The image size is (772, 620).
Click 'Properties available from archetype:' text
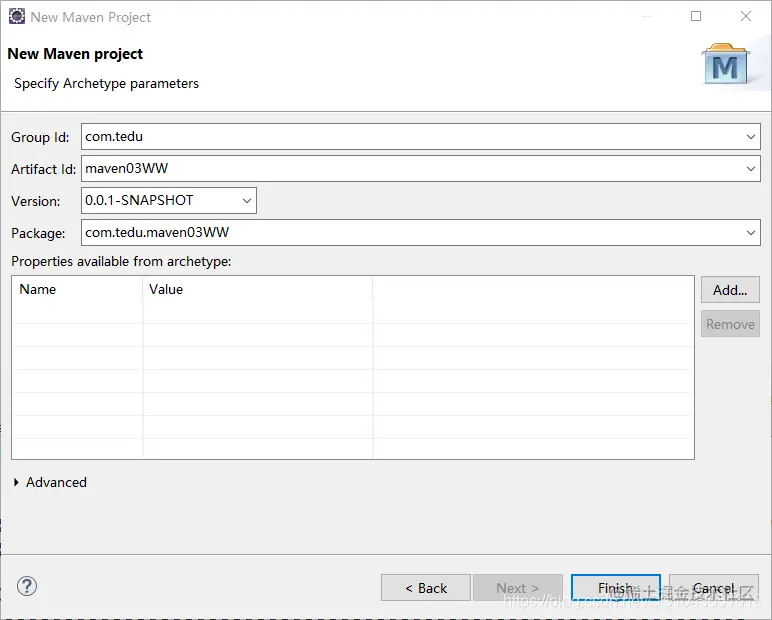pyautogui.click(x=121, y=261)
